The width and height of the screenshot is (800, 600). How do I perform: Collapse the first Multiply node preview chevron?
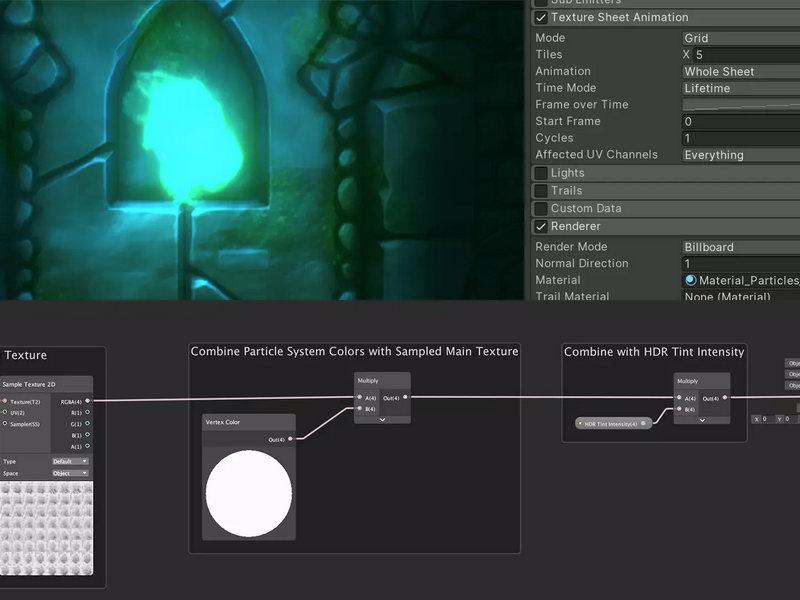tap(382, 420)
